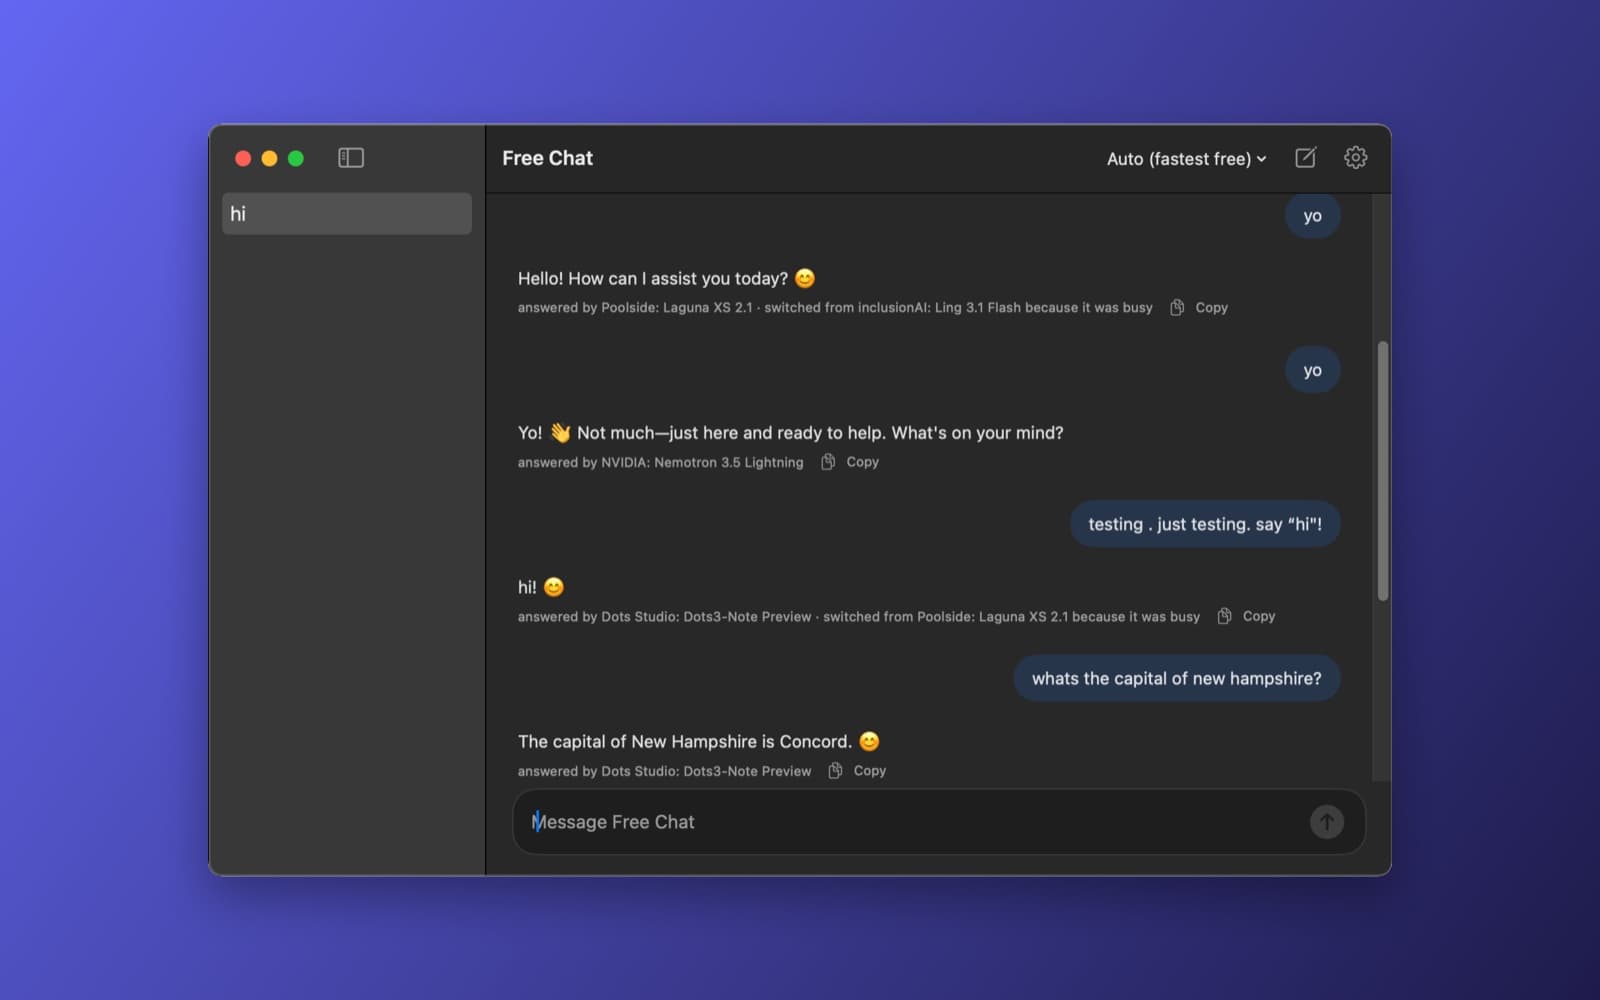Open the Auto (fastest free) model dropdown
Image resolution: width=1600 pixels, height=1000 pixels.
click(x=1186, y=158)
